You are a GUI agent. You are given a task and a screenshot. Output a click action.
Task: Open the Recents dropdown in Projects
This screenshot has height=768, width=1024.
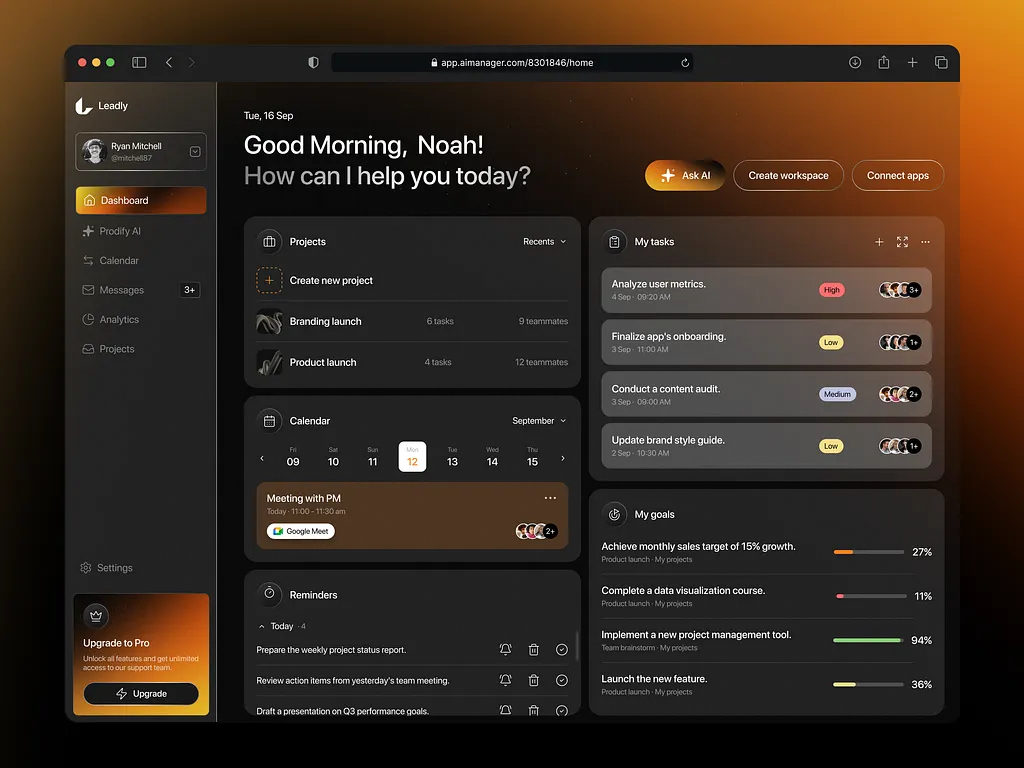(x=544, y=242)
